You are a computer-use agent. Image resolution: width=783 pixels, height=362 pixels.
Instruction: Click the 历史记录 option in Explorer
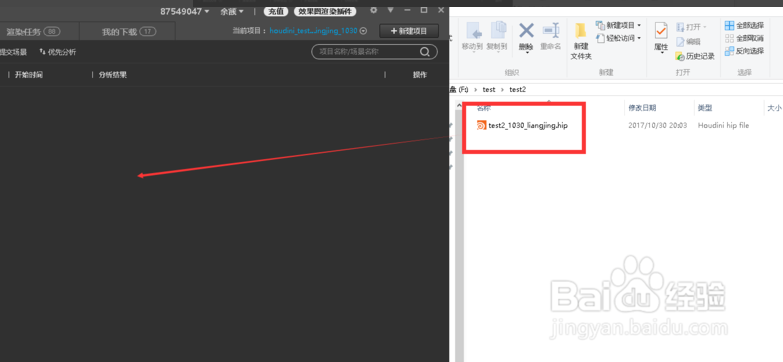click(x=695, y=56)
